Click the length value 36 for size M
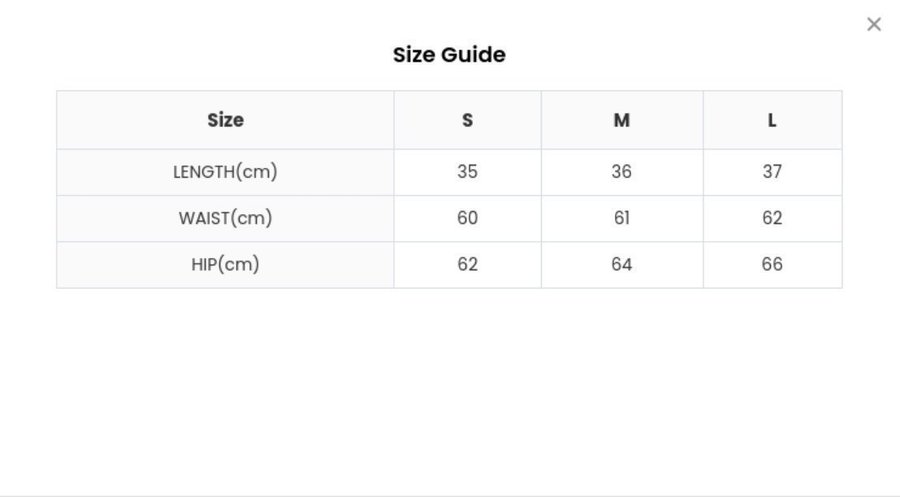This screenshot has width=900, height=497. click(621, 172)
